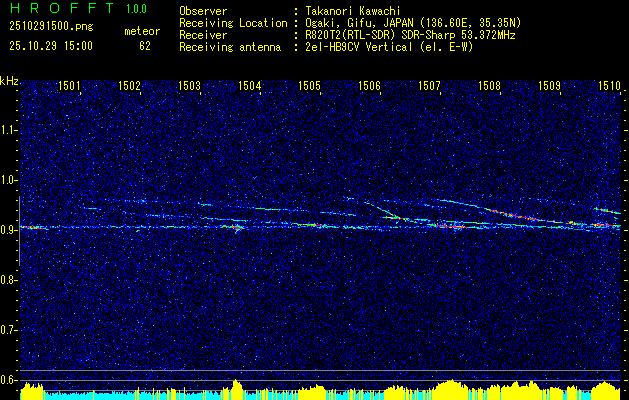Click the 1507 time marker
This screenshot has width=629, height=400.
click(430, 85)
